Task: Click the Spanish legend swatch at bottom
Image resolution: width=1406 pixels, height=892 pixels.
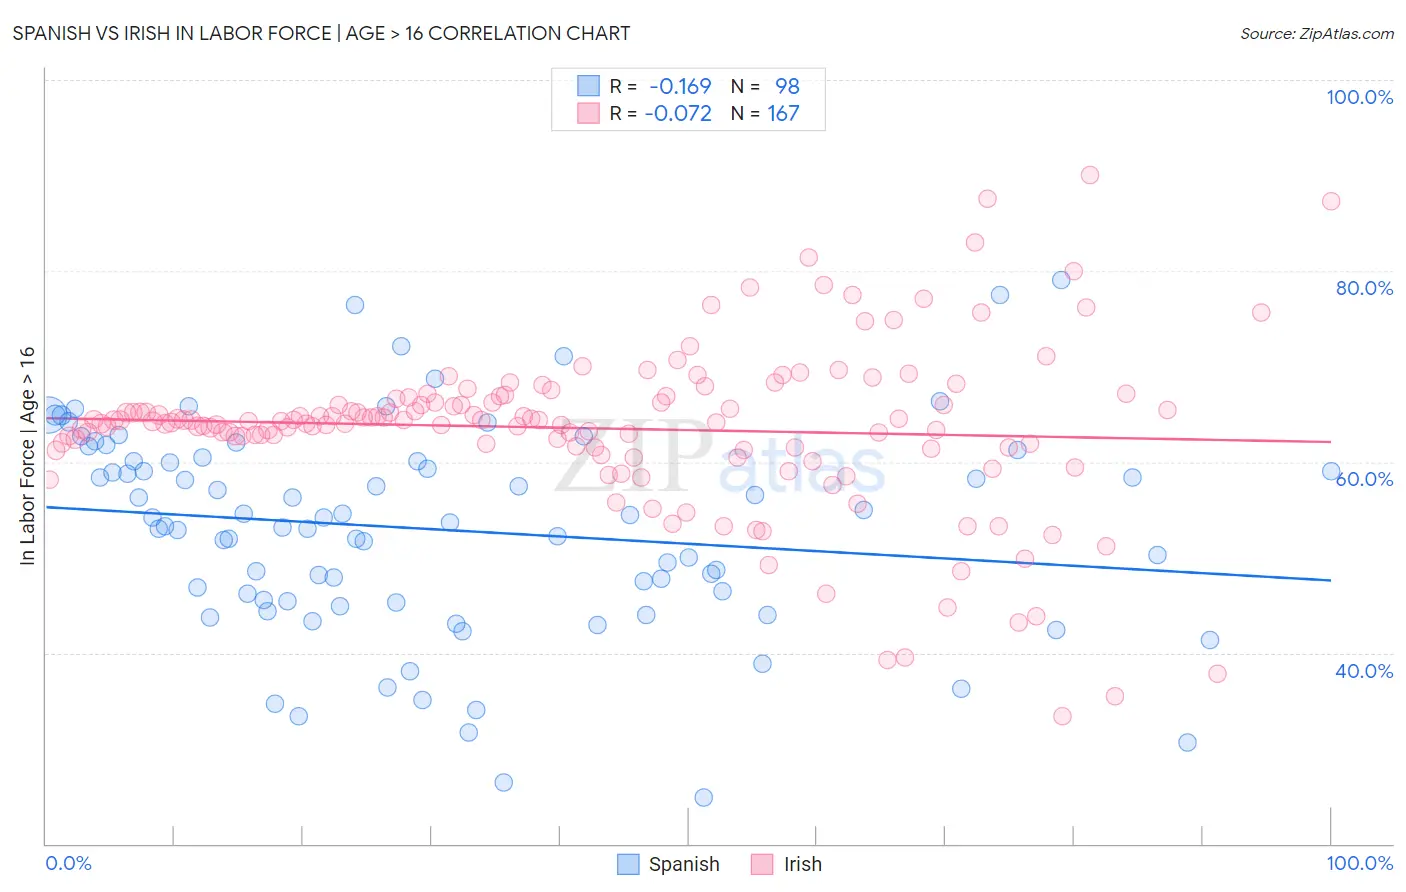Action: point(628,864)
